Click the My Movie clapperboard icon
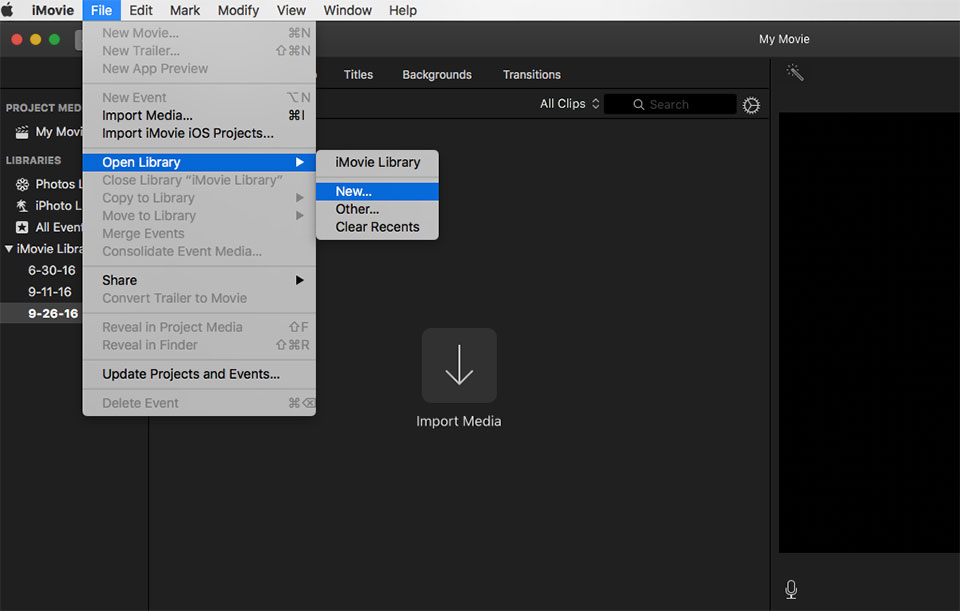The height and width of the screenshot is (611, 960). click(x=22, y=132)
